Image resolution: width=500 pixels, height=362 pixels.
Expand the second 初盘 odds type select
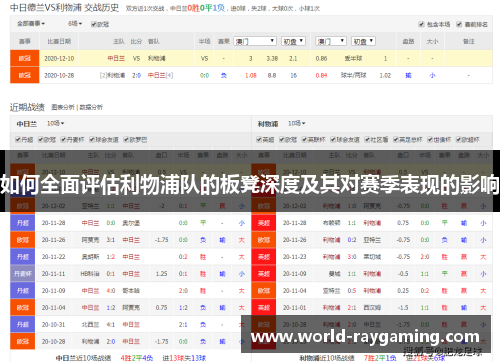point(363,41)
